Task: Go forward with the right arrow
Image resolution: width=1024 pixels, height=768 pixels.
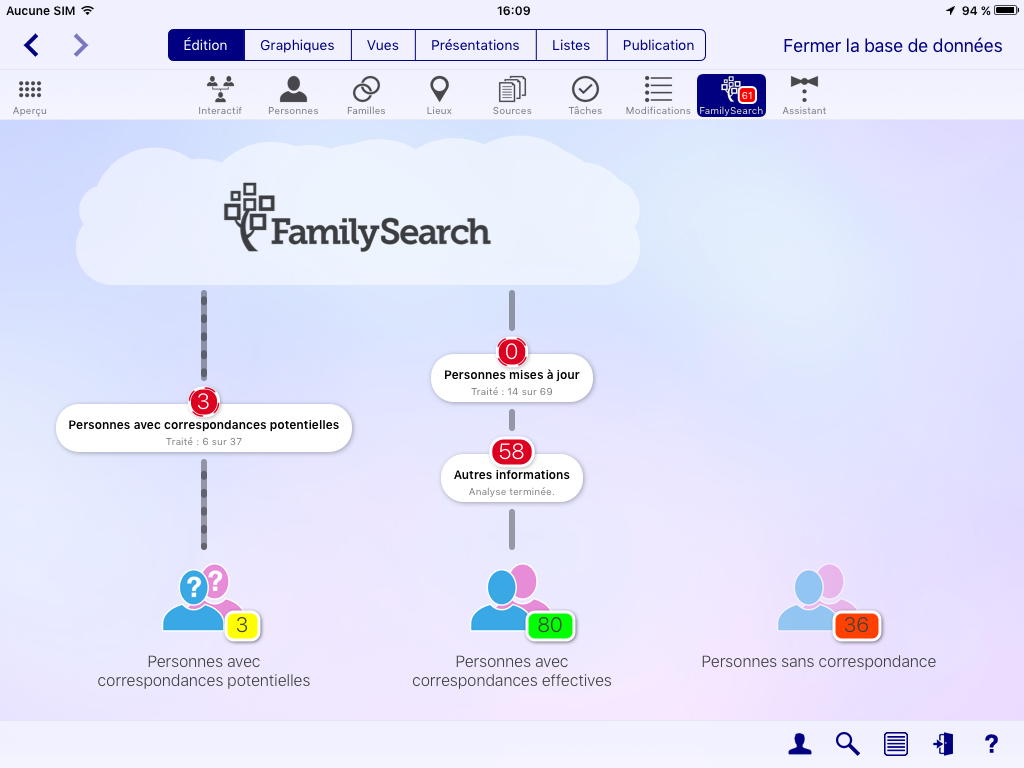Action: tap(80, 45)
